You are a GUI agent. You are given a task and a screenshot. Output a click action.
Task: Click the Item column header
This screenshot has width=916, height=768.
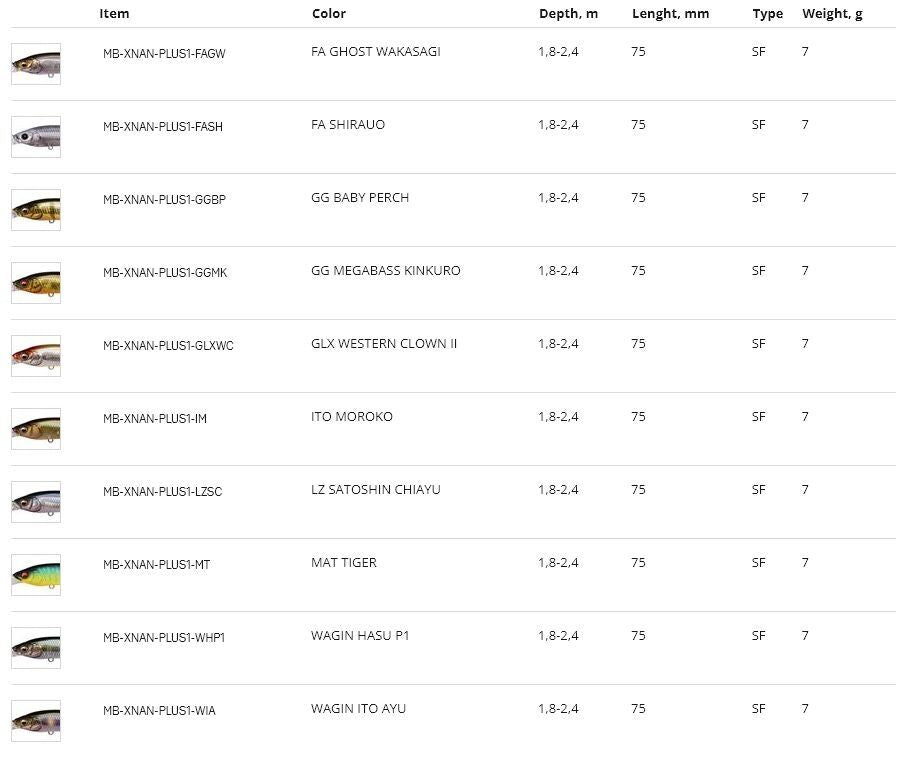tap(114, 14)
